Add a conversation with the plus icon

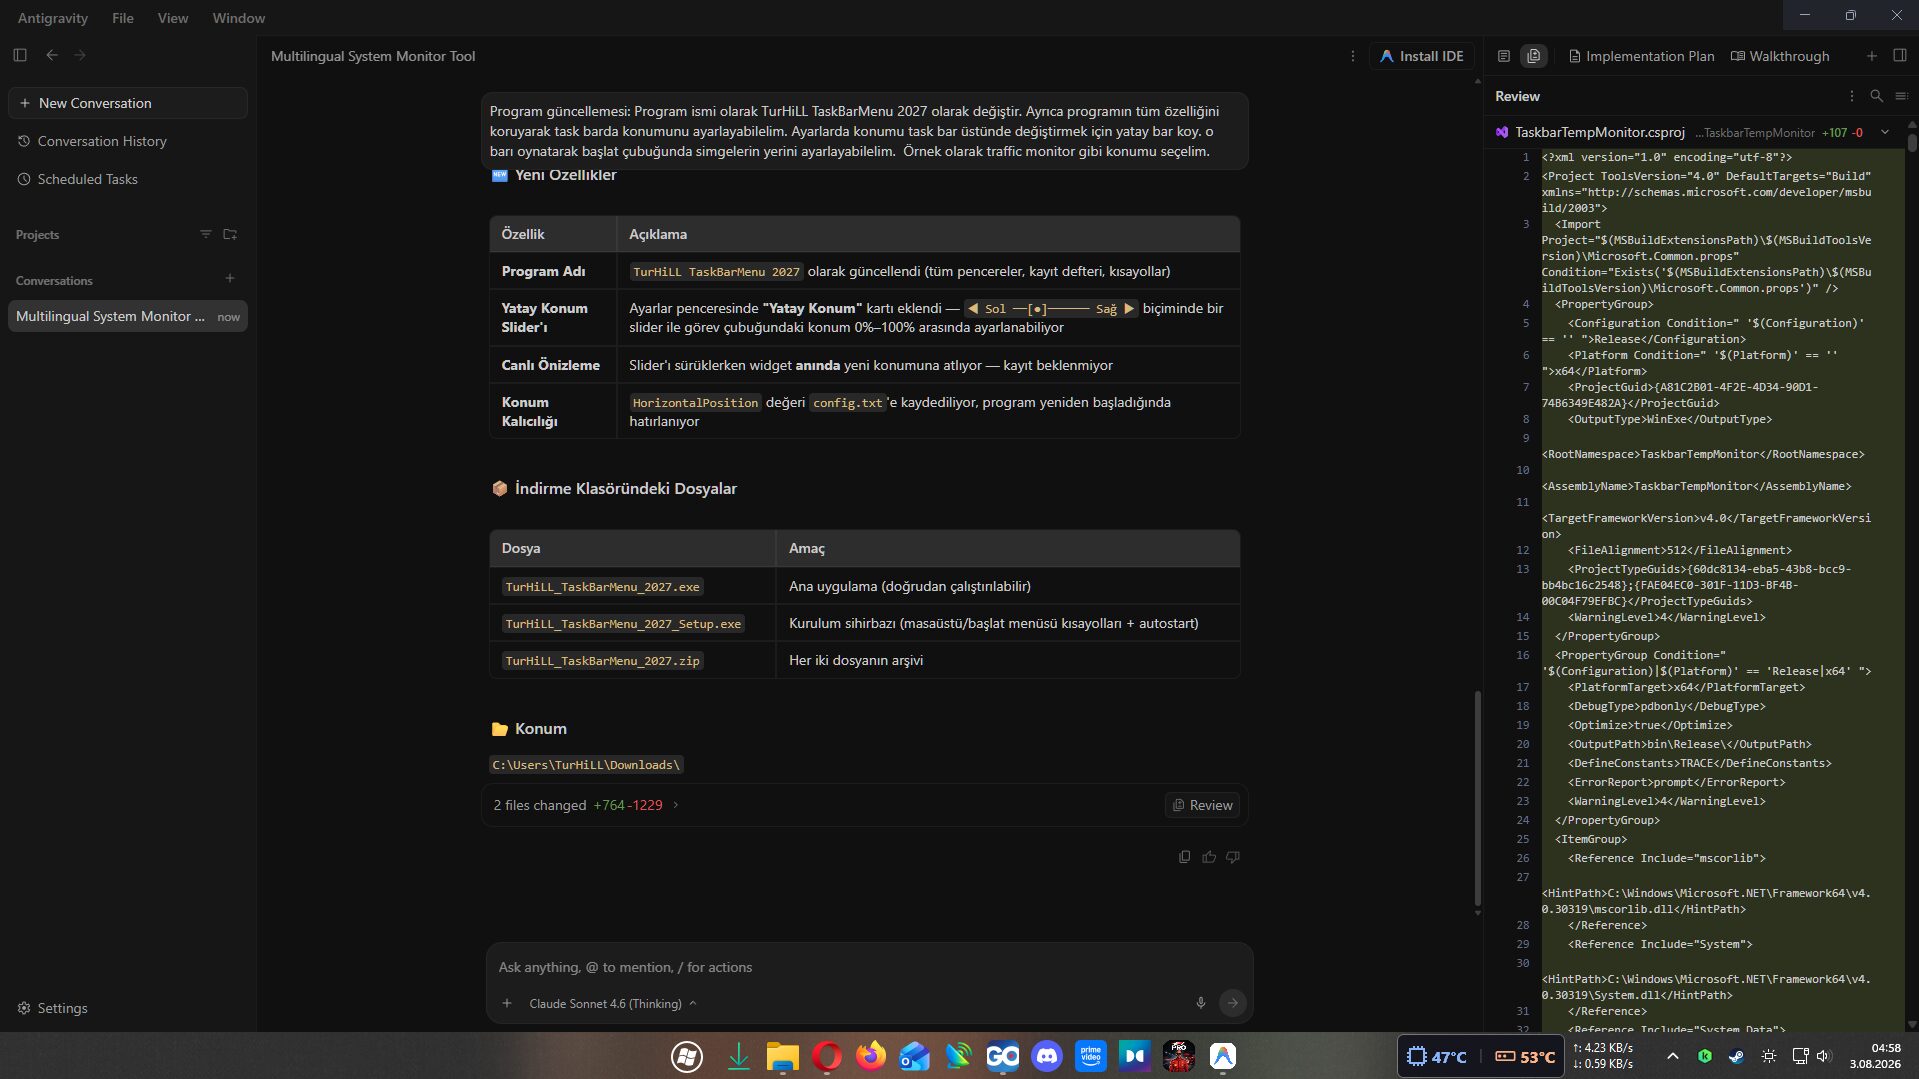pos(230,279)
